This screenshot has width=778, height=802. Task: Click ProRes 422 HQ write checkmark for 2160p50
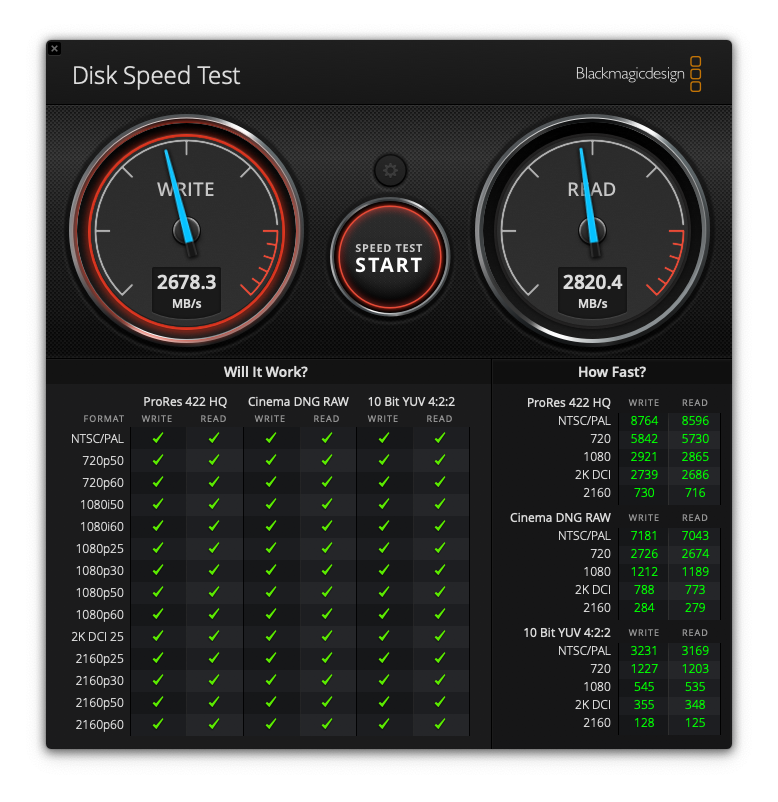click(158, 702)
